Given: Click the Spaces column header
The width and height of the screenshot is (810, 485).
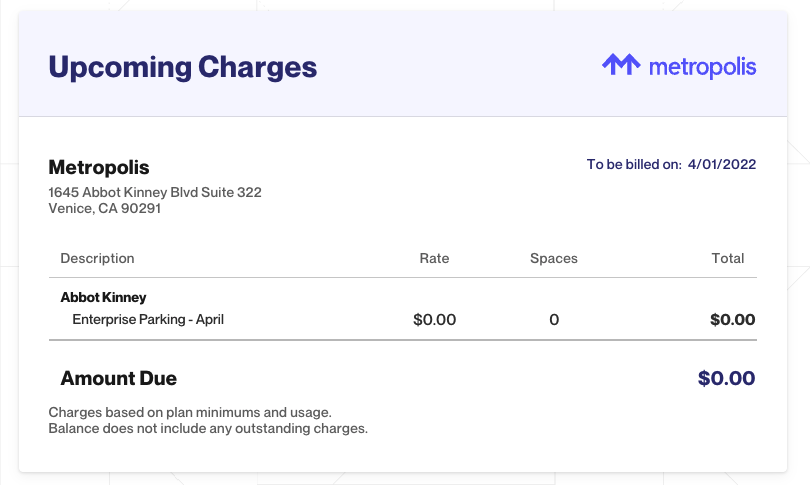Looking at the screenshot, I should point(554,258).
